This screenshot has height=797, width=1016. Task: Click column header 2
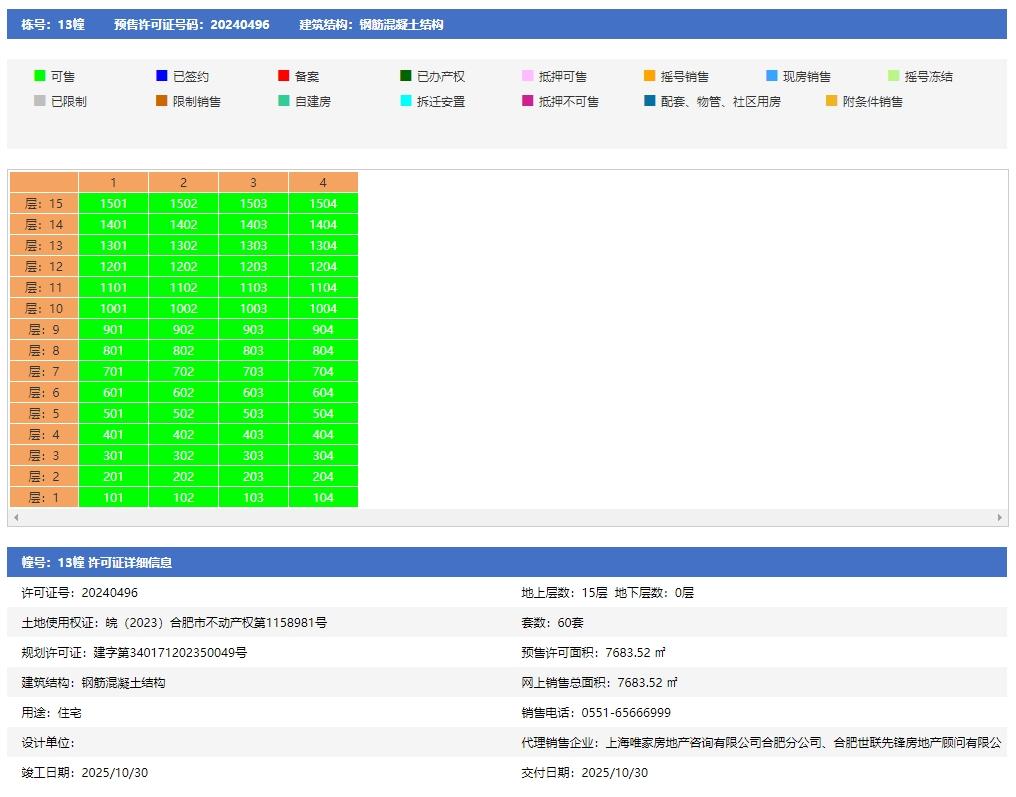pyautogui.click(x=183, y=182)
